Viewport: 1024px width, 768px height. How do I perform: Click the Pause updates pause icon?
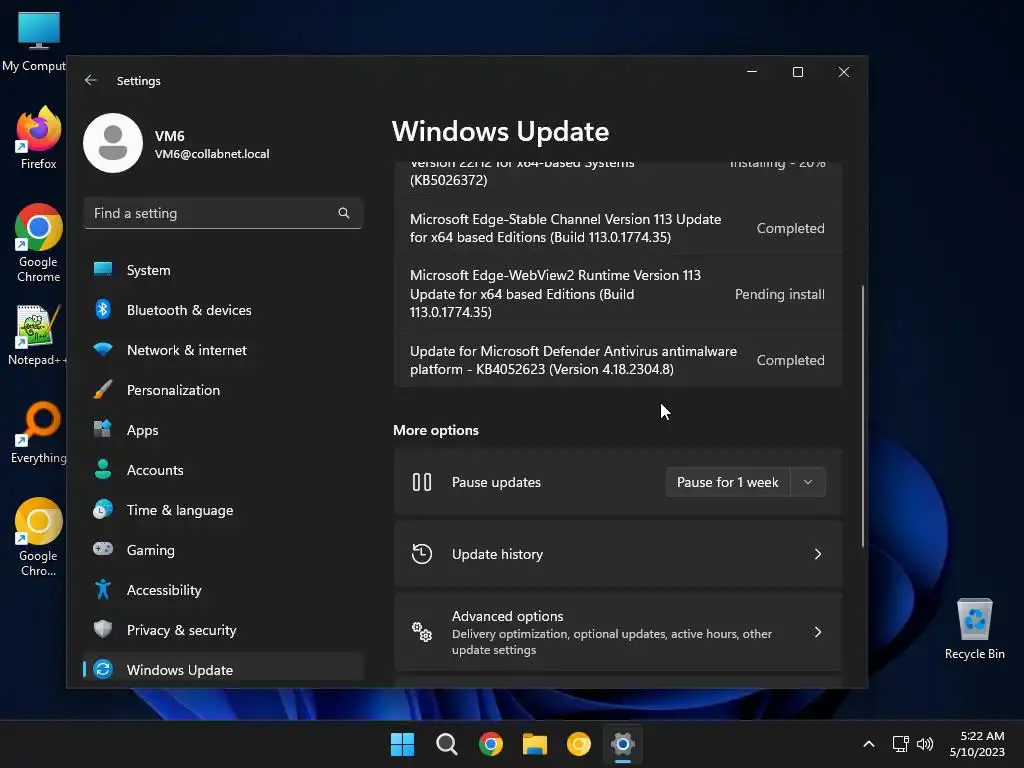click(x=422, y=482)
